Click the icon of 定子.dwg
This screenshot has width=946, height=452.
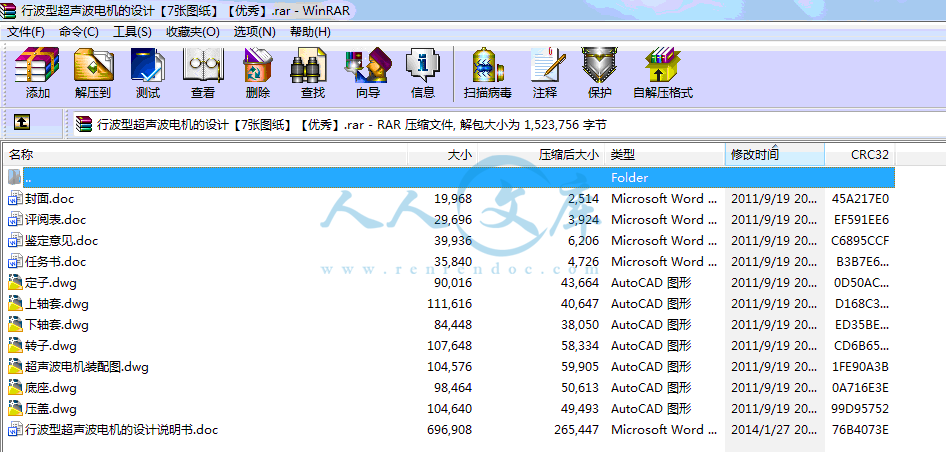tap(15, 282)
